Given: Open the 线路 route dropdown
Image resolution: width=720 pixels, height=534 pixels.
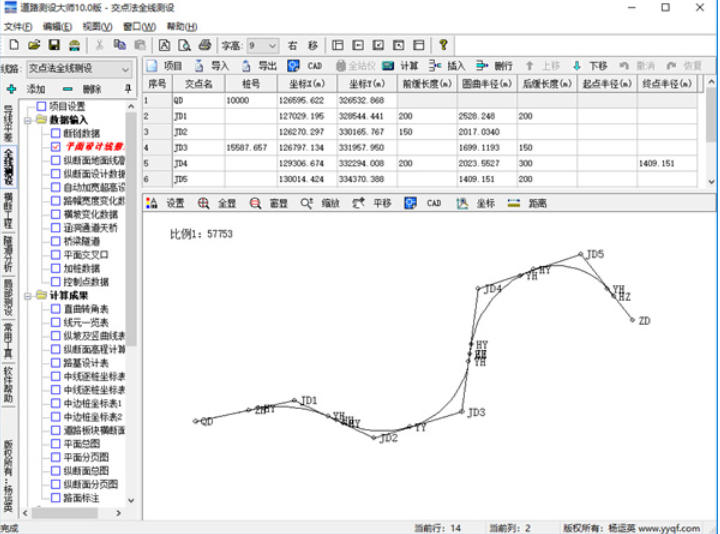Looking at the screenshot, I should (x=125, y=69).
